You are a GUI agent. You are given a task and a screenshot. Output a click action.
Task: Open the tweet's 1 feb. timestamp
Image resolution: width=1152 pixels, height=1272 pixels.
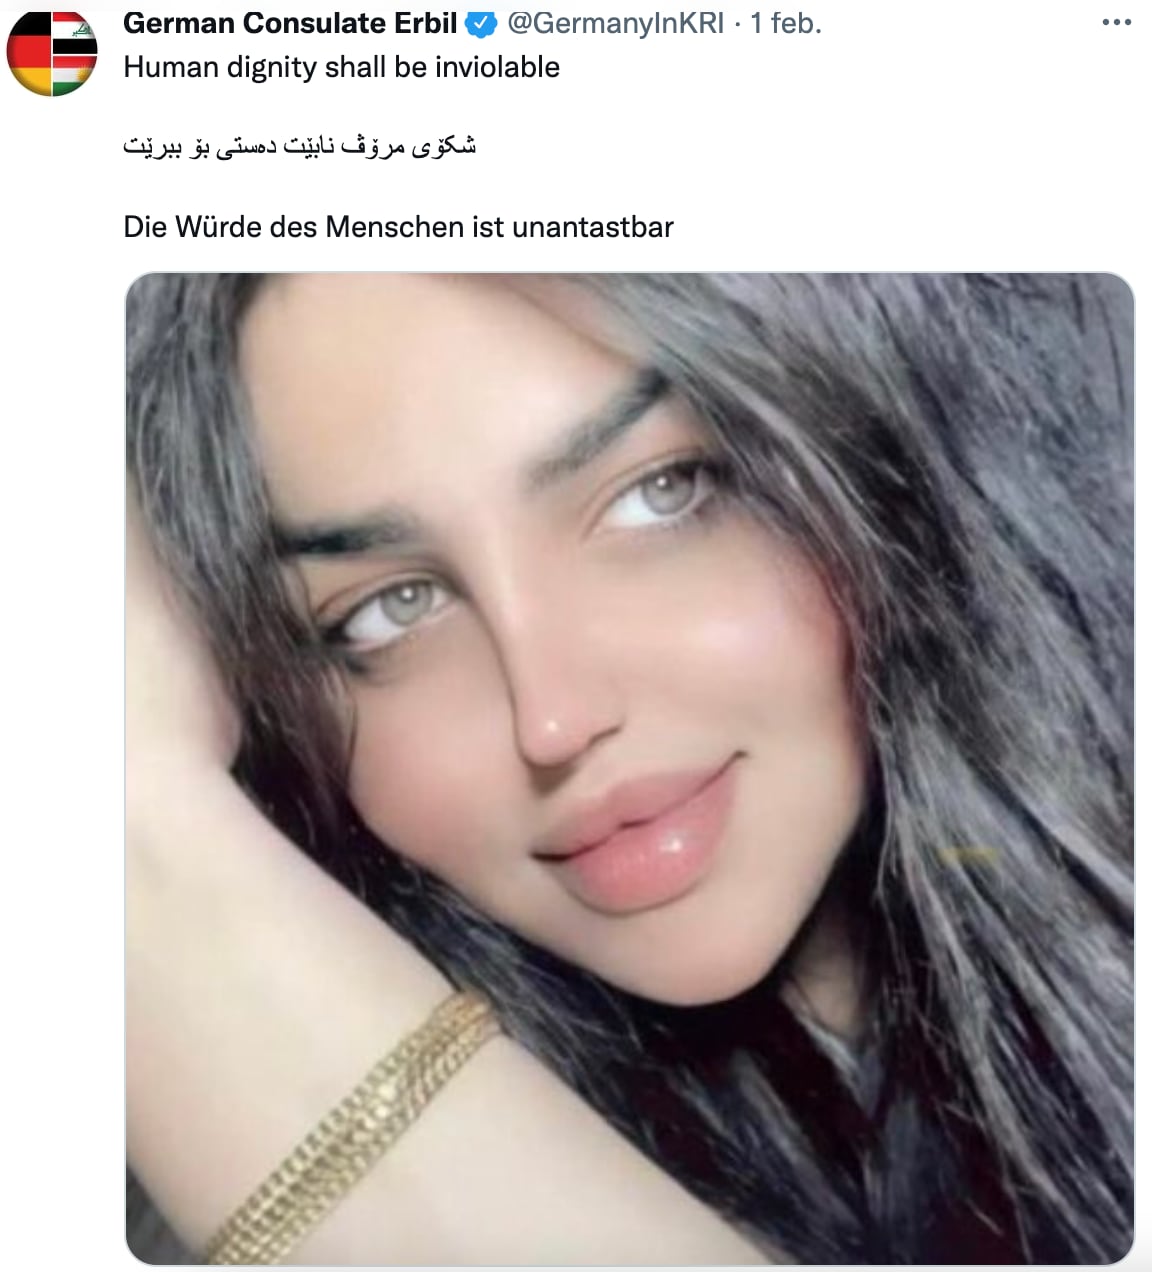tap(786, 23)
